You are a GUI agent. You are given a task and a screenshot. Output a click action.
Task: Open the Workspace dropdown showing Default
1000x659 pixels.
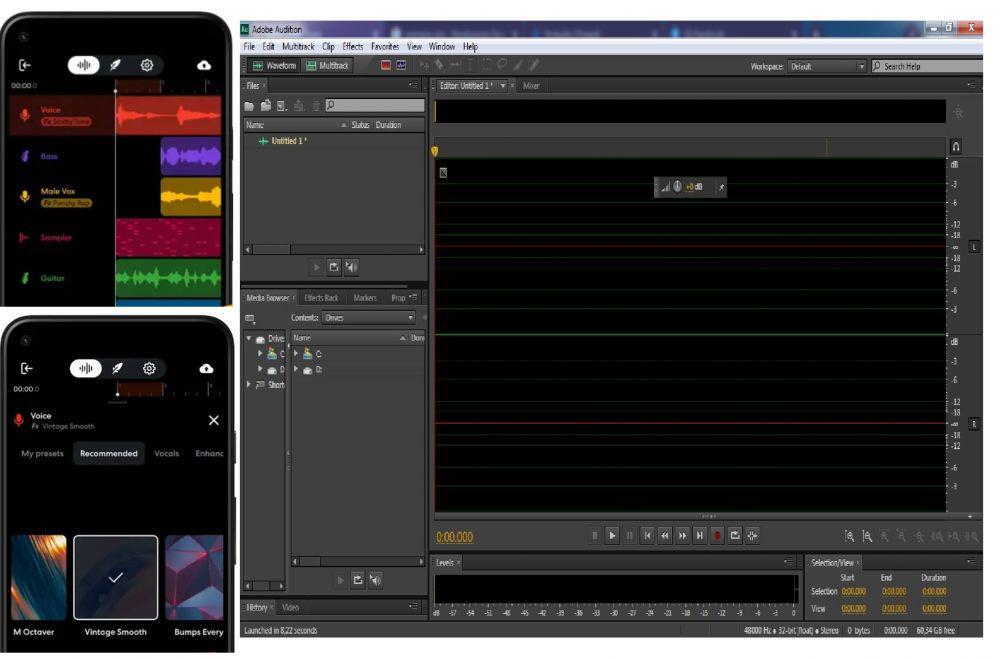pos(827,66)
